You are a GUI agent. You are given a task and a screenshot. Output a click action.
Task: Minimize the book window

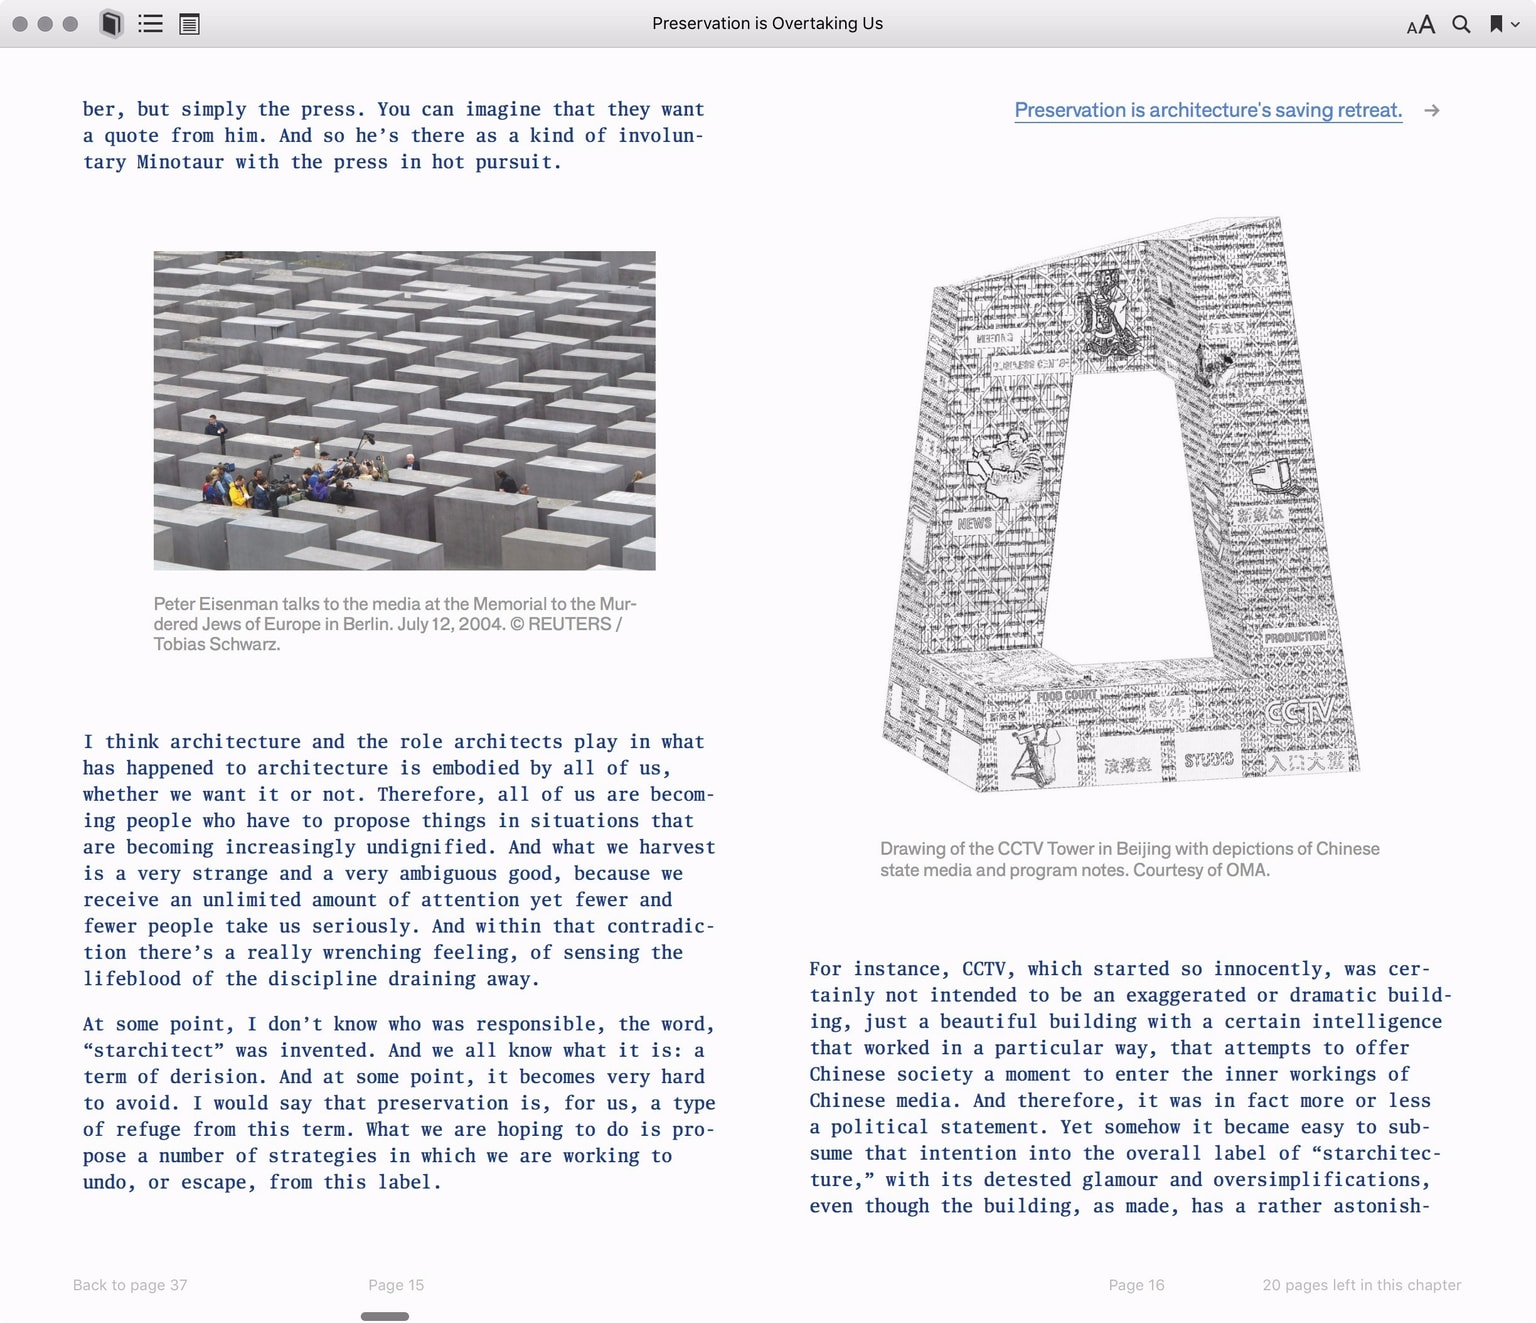[45, 24]
